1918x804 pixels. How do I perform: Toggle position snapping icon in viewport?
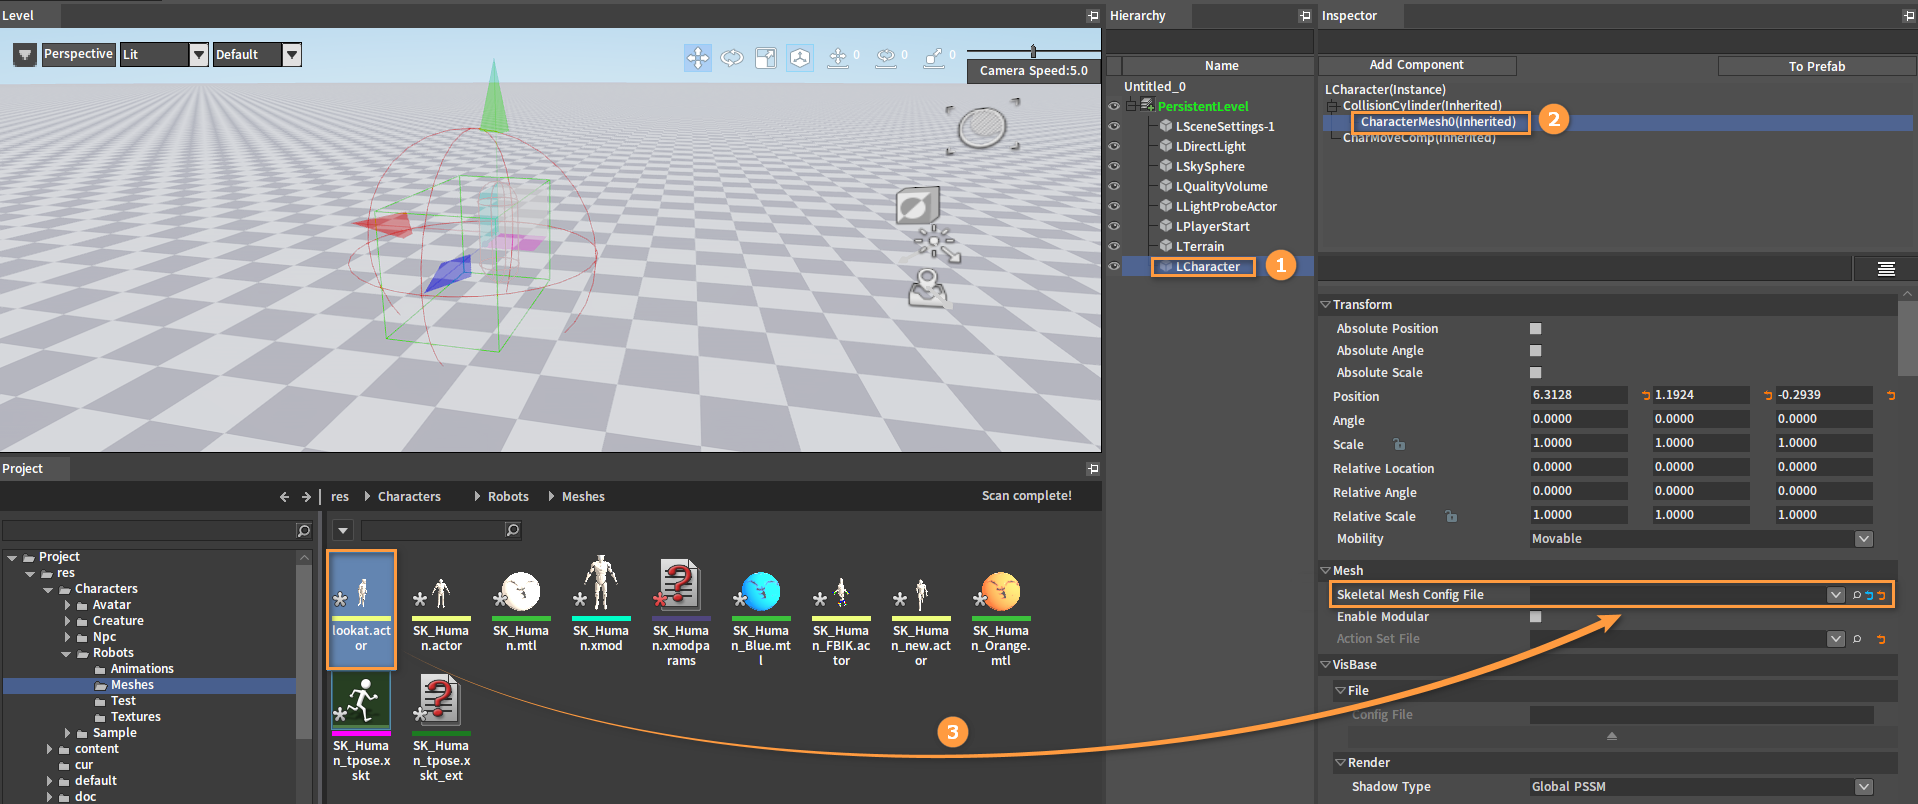click(x=838, y=58)
